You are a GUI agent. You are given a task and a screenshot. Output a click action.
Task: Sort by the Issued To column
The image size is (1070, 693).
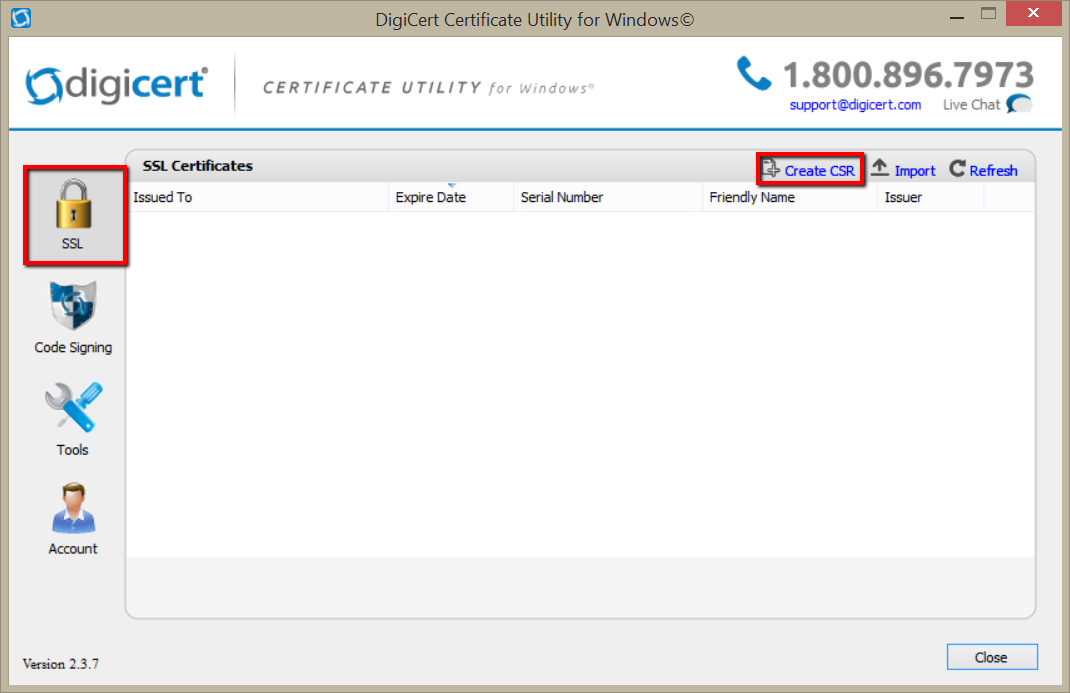tap(258, 197)
